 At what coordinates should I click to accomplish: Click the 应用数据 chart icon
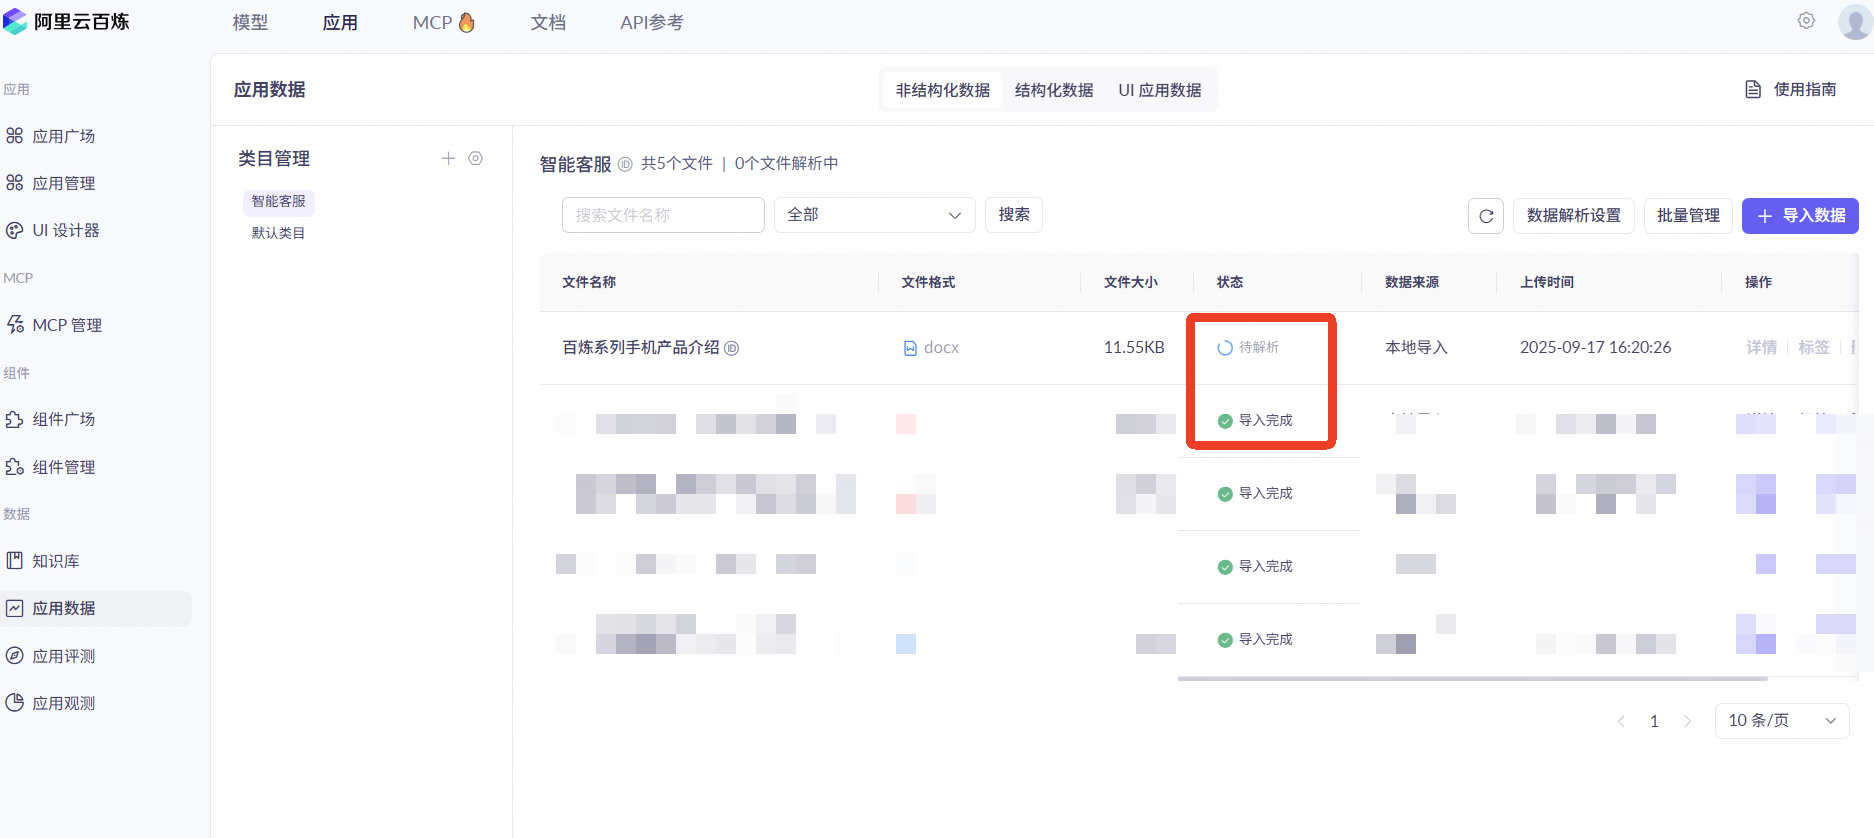pos(15,608)
